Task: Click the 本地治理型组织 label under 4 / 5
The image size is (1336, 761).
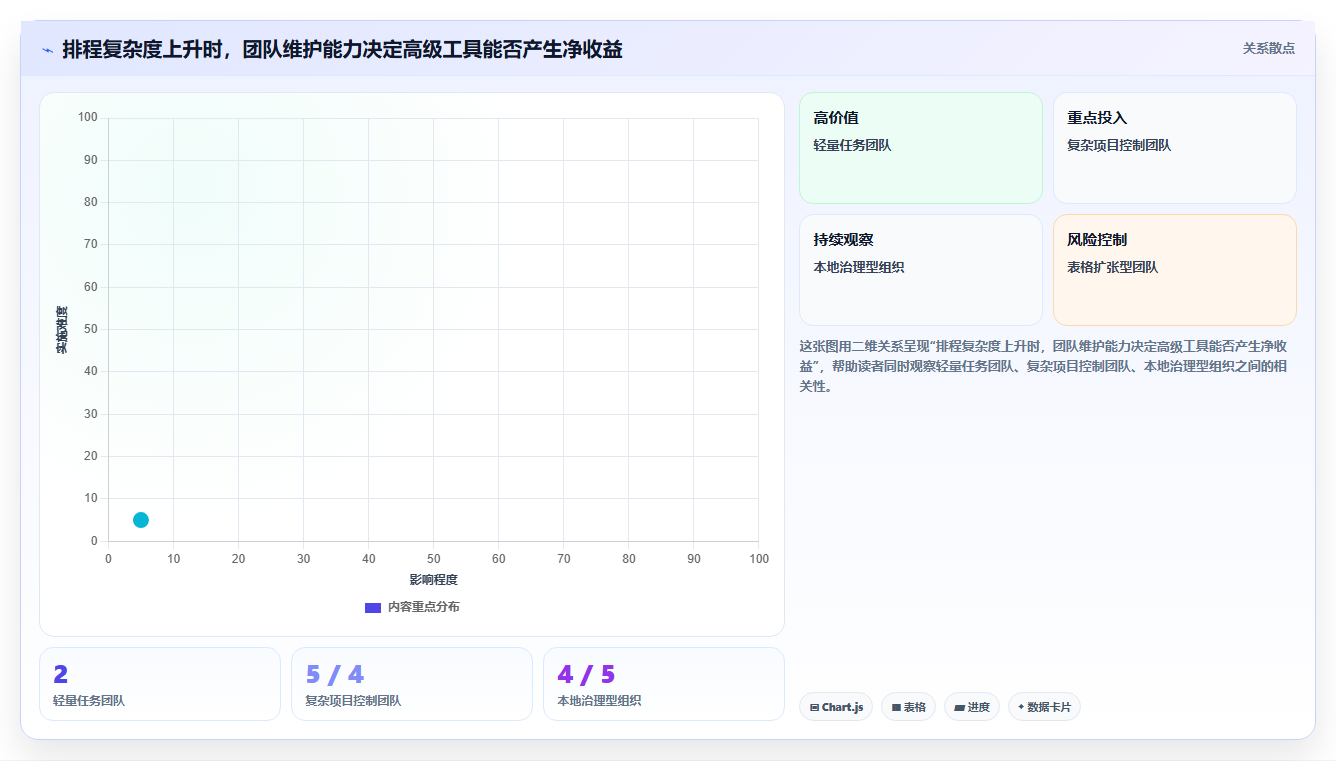Action: click(x=599, y=701)
